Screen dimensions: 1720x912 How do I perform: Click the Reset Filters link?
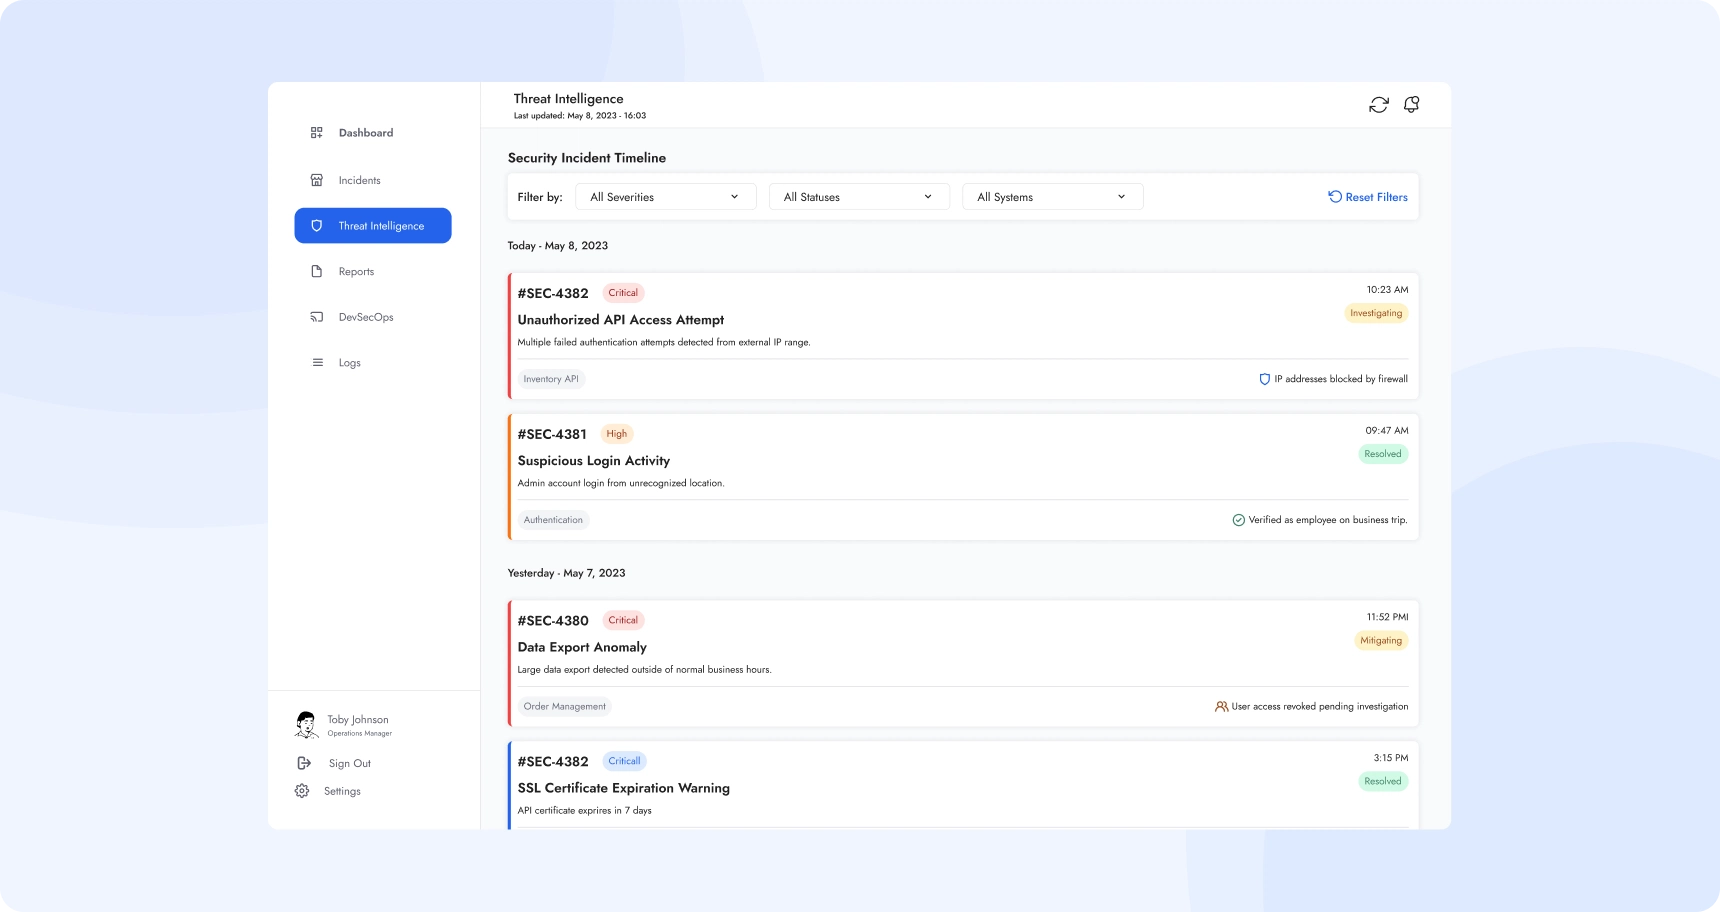coord(1368,197)
